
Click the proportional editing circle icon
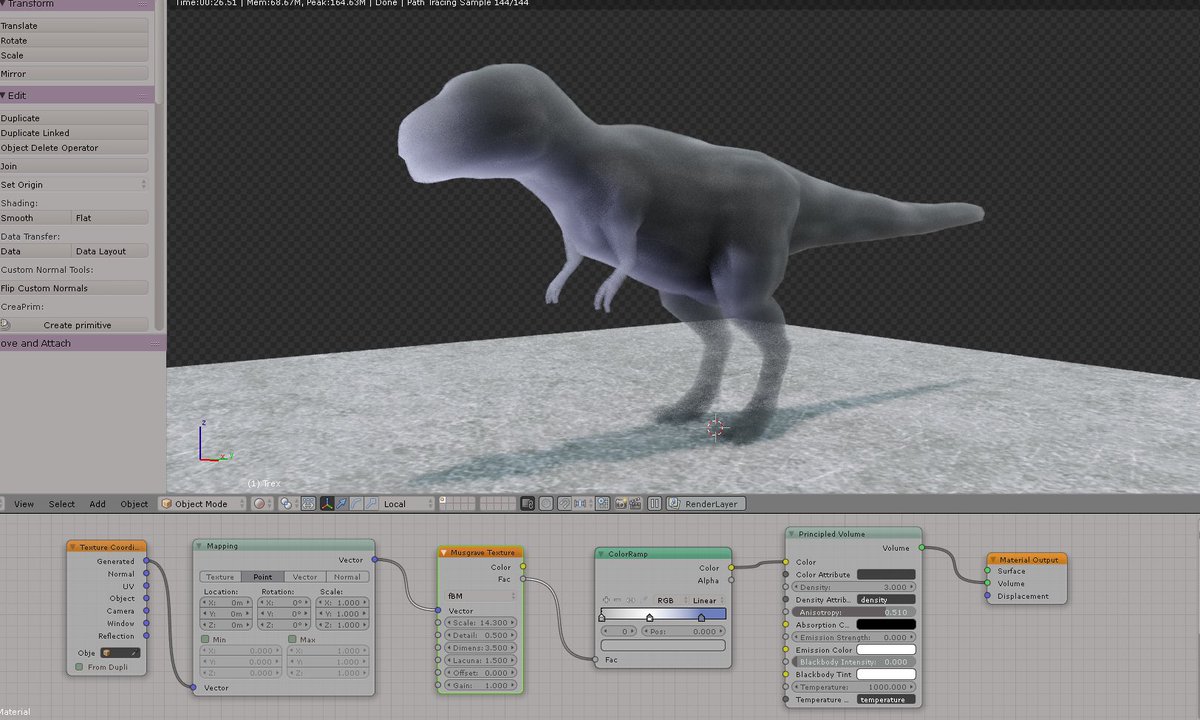[546, 504]
